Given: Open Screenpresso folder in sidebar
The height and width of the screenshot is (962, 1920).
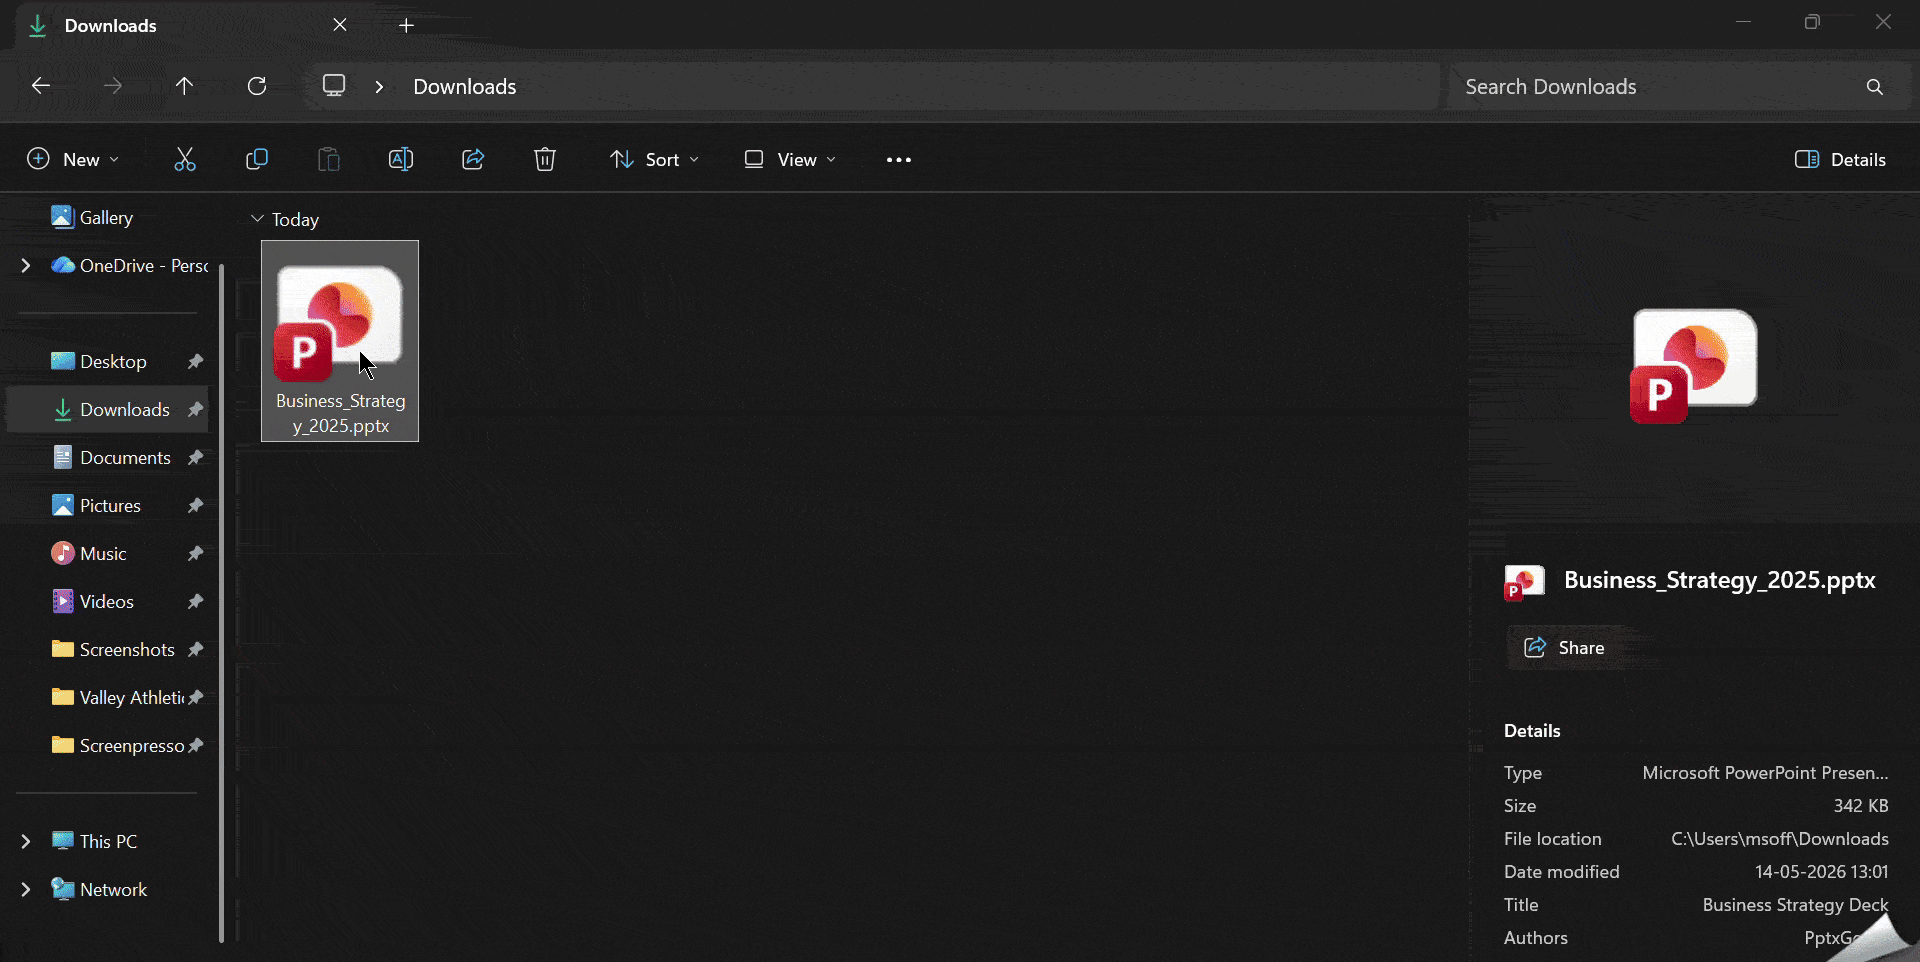Looking at the screenshot, I should pyautogui.click(x=131, y=746).
